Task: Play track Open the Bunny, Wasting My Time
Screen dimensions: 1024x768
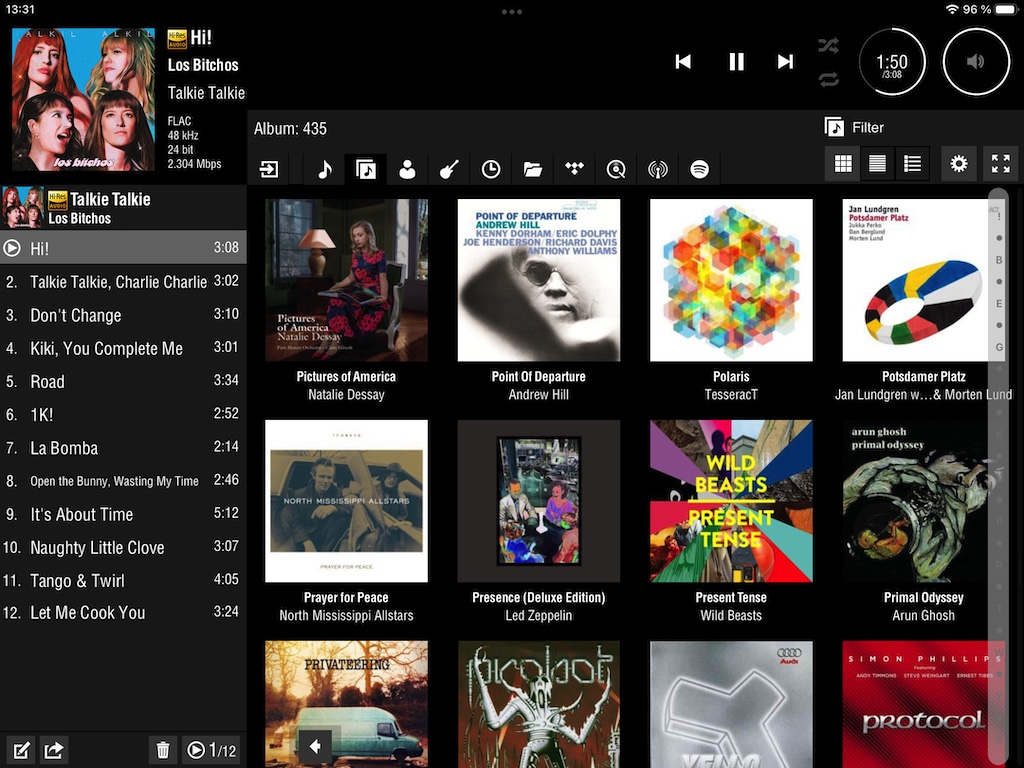Action: pos(123,481)
